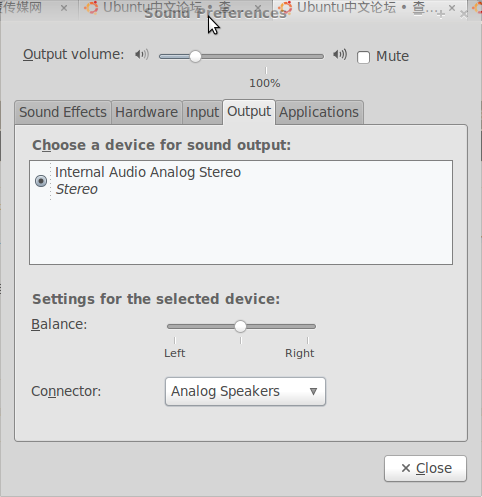Select the Internal Audio Analog Stereo radio button
Image resolution: width=482 pixels, height=497 pixels.
pyautogui.click(x=41, y=181)
